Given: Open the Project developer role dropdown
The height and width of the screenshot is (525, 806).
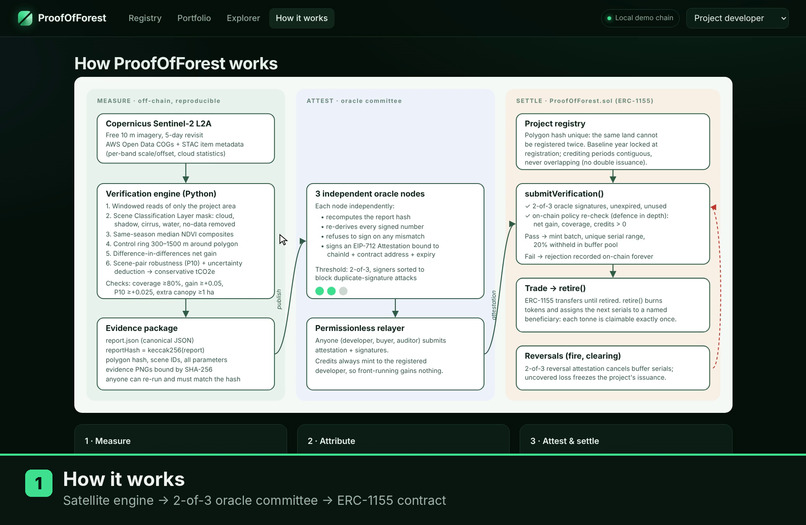Looking at the screenshot, I should (x=737, y=18).
